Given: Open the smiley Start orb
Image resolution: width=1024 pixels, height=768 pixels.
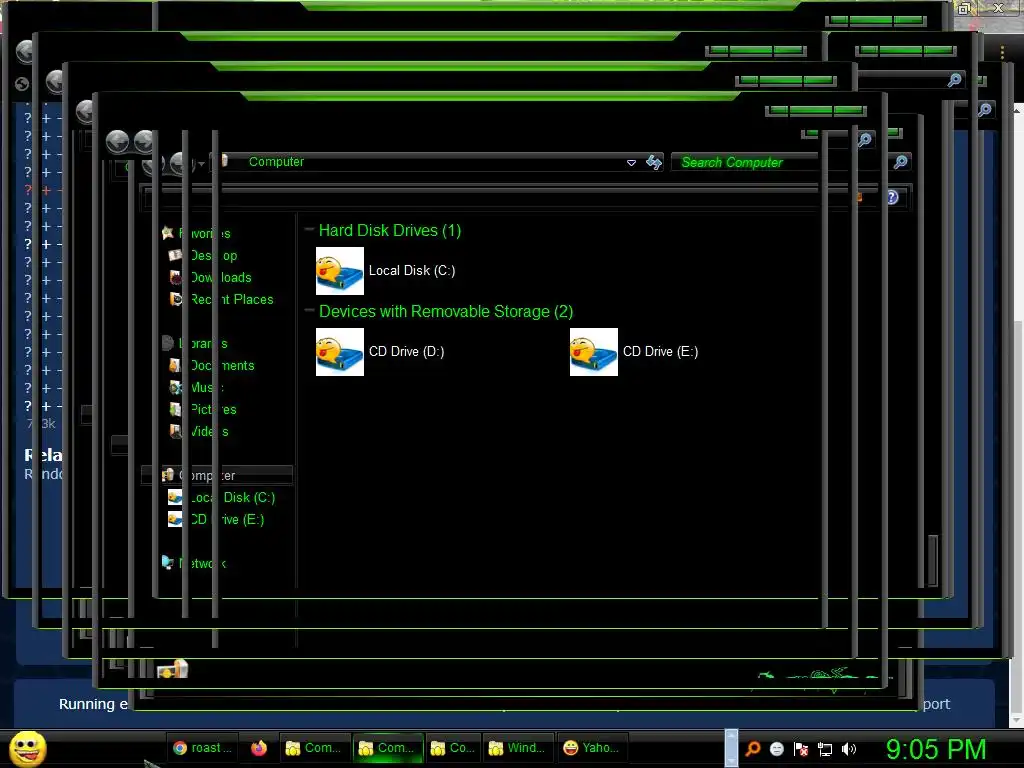Looking at the screenshot, I should click(x=28, y=748).
